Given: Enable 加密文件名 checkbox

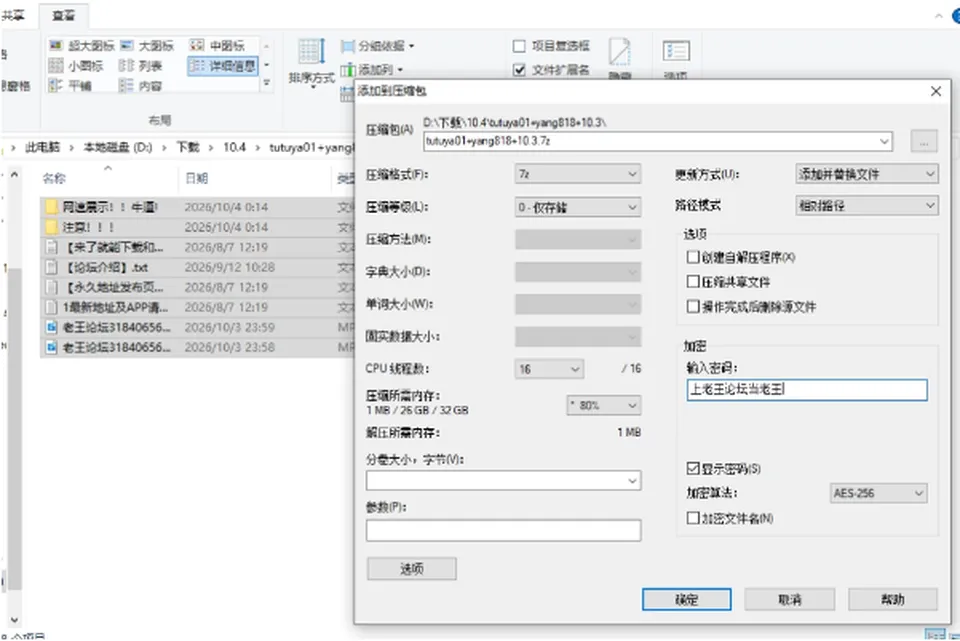Looking at the screenshot, I should coord(693,519).
